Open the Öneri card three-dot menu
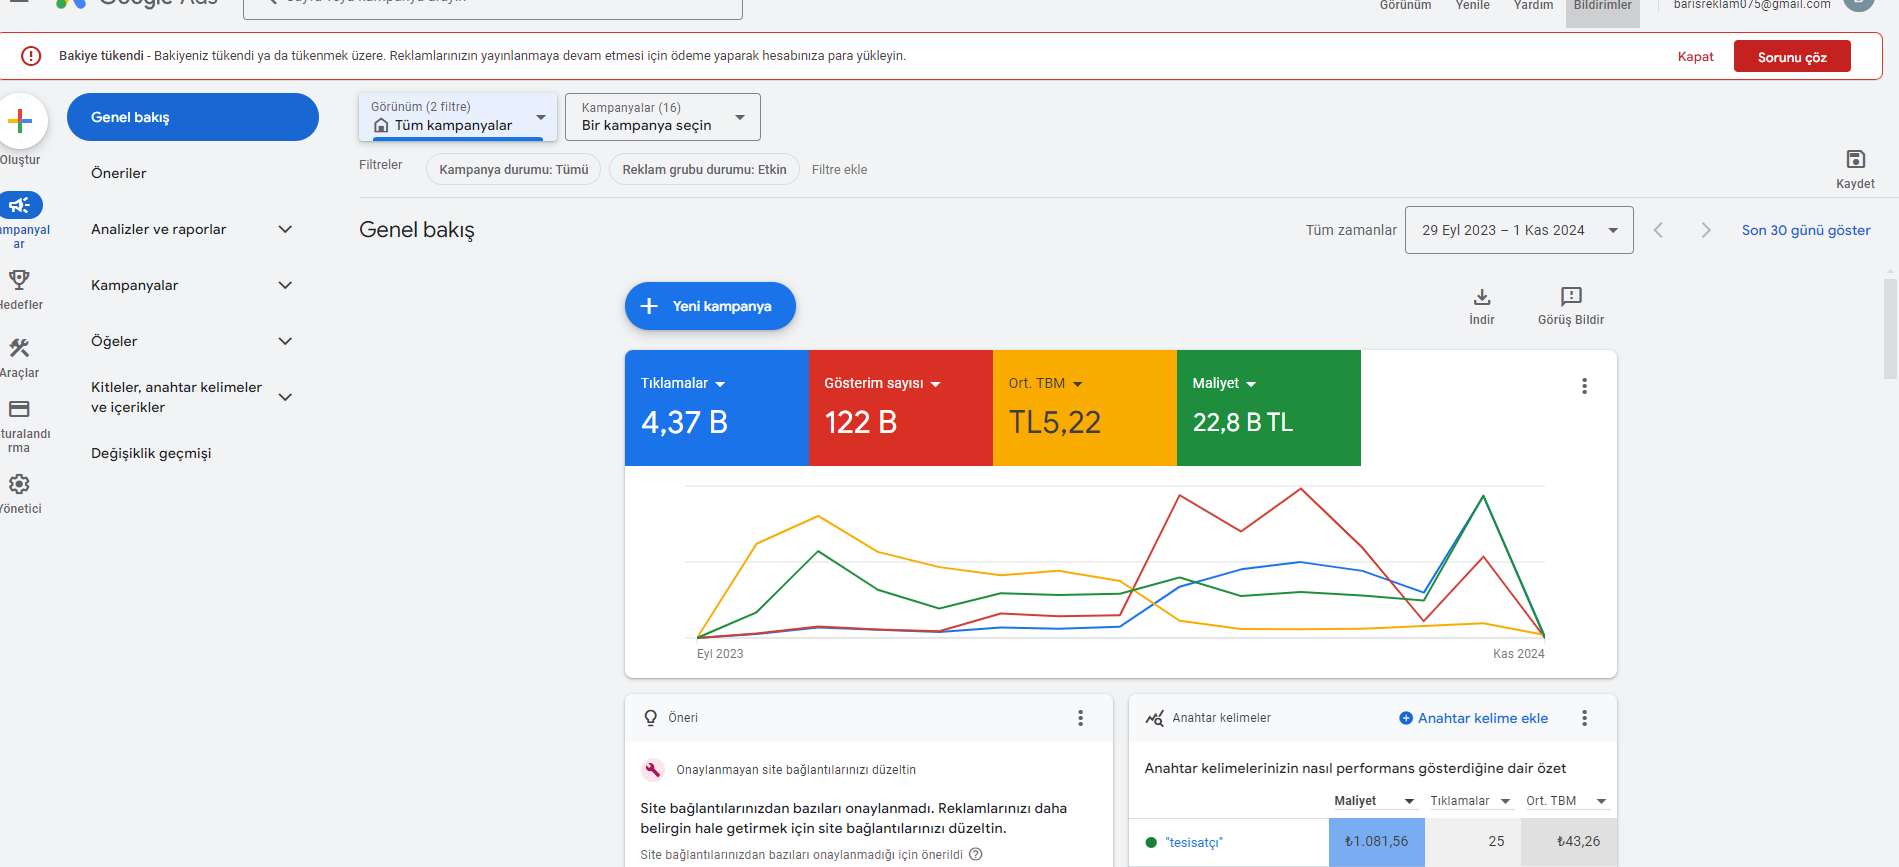Image resolution: width=1899 pixels, height=867 pixels. pyautogui.click(x=1080, y=718)
